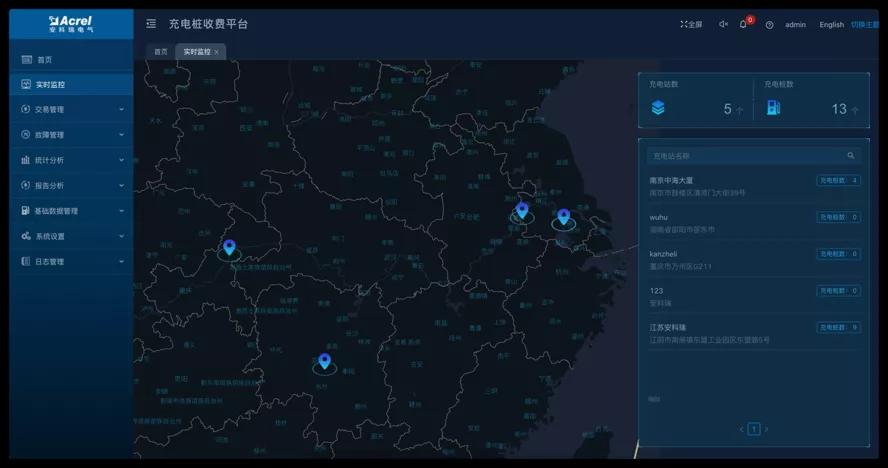Viewport: 888px width, 468px height.
Task: Click the 首页 sidebar icon
Action: pyautogui.click(x=27, y=59)
